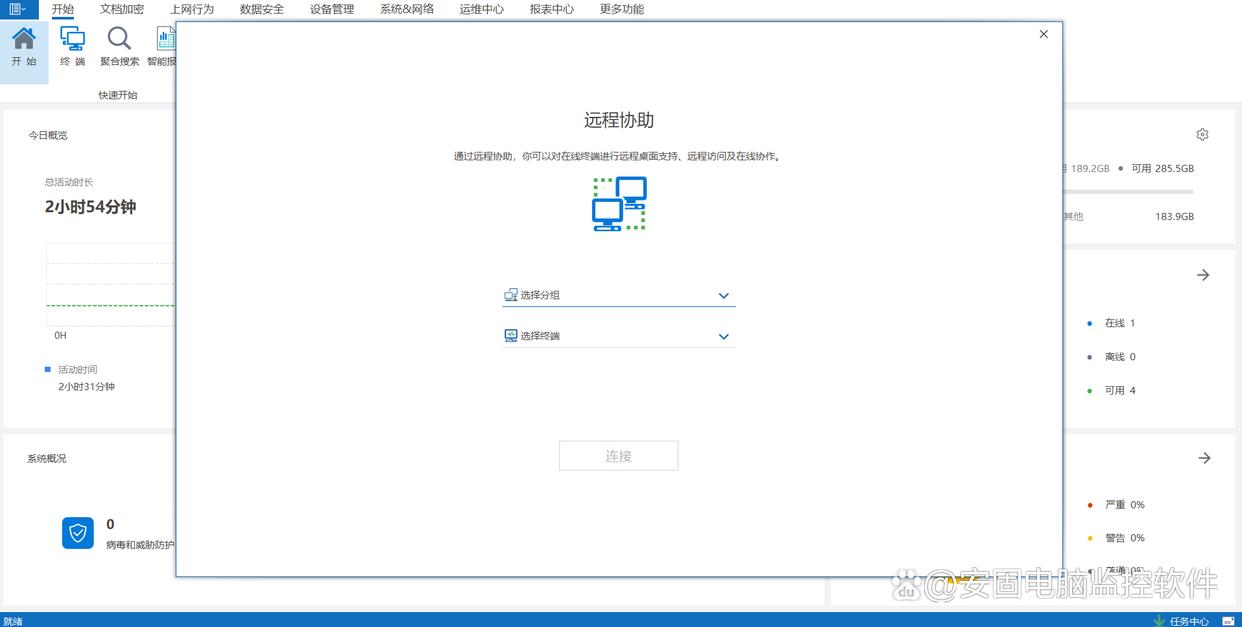Open the 终端 terminal monitors icon
Viewport: 1242px width, 627px height.
click(72, 40)
